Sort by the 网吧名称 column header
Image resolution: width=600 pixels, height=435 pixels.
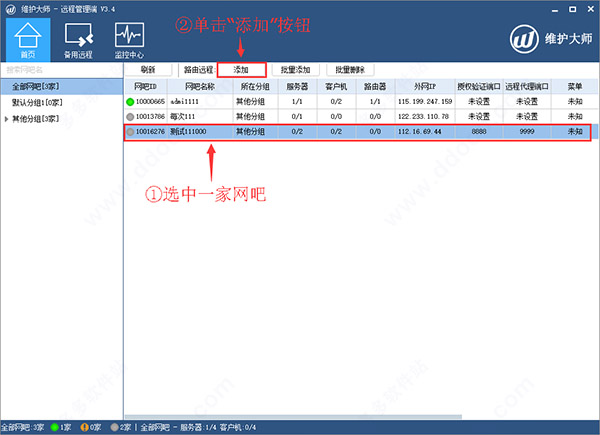point(200,86)
